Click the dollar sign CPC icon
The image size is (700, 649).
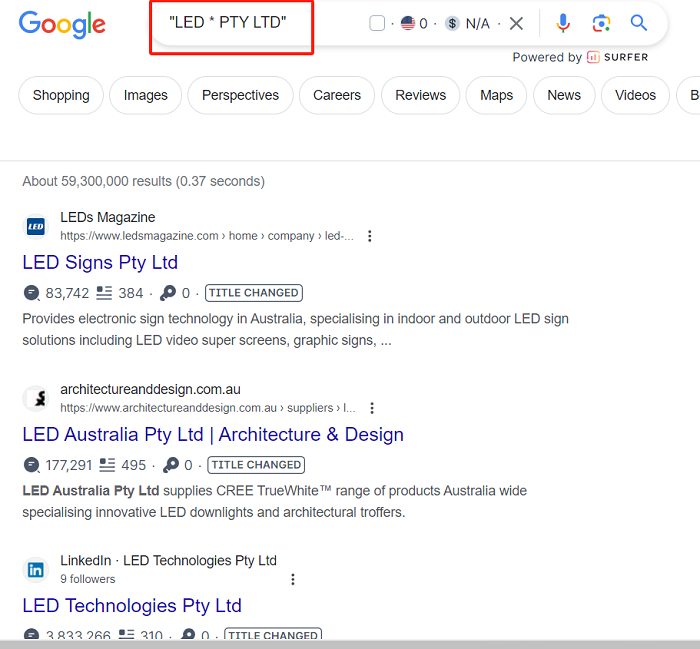coord(452,23)
